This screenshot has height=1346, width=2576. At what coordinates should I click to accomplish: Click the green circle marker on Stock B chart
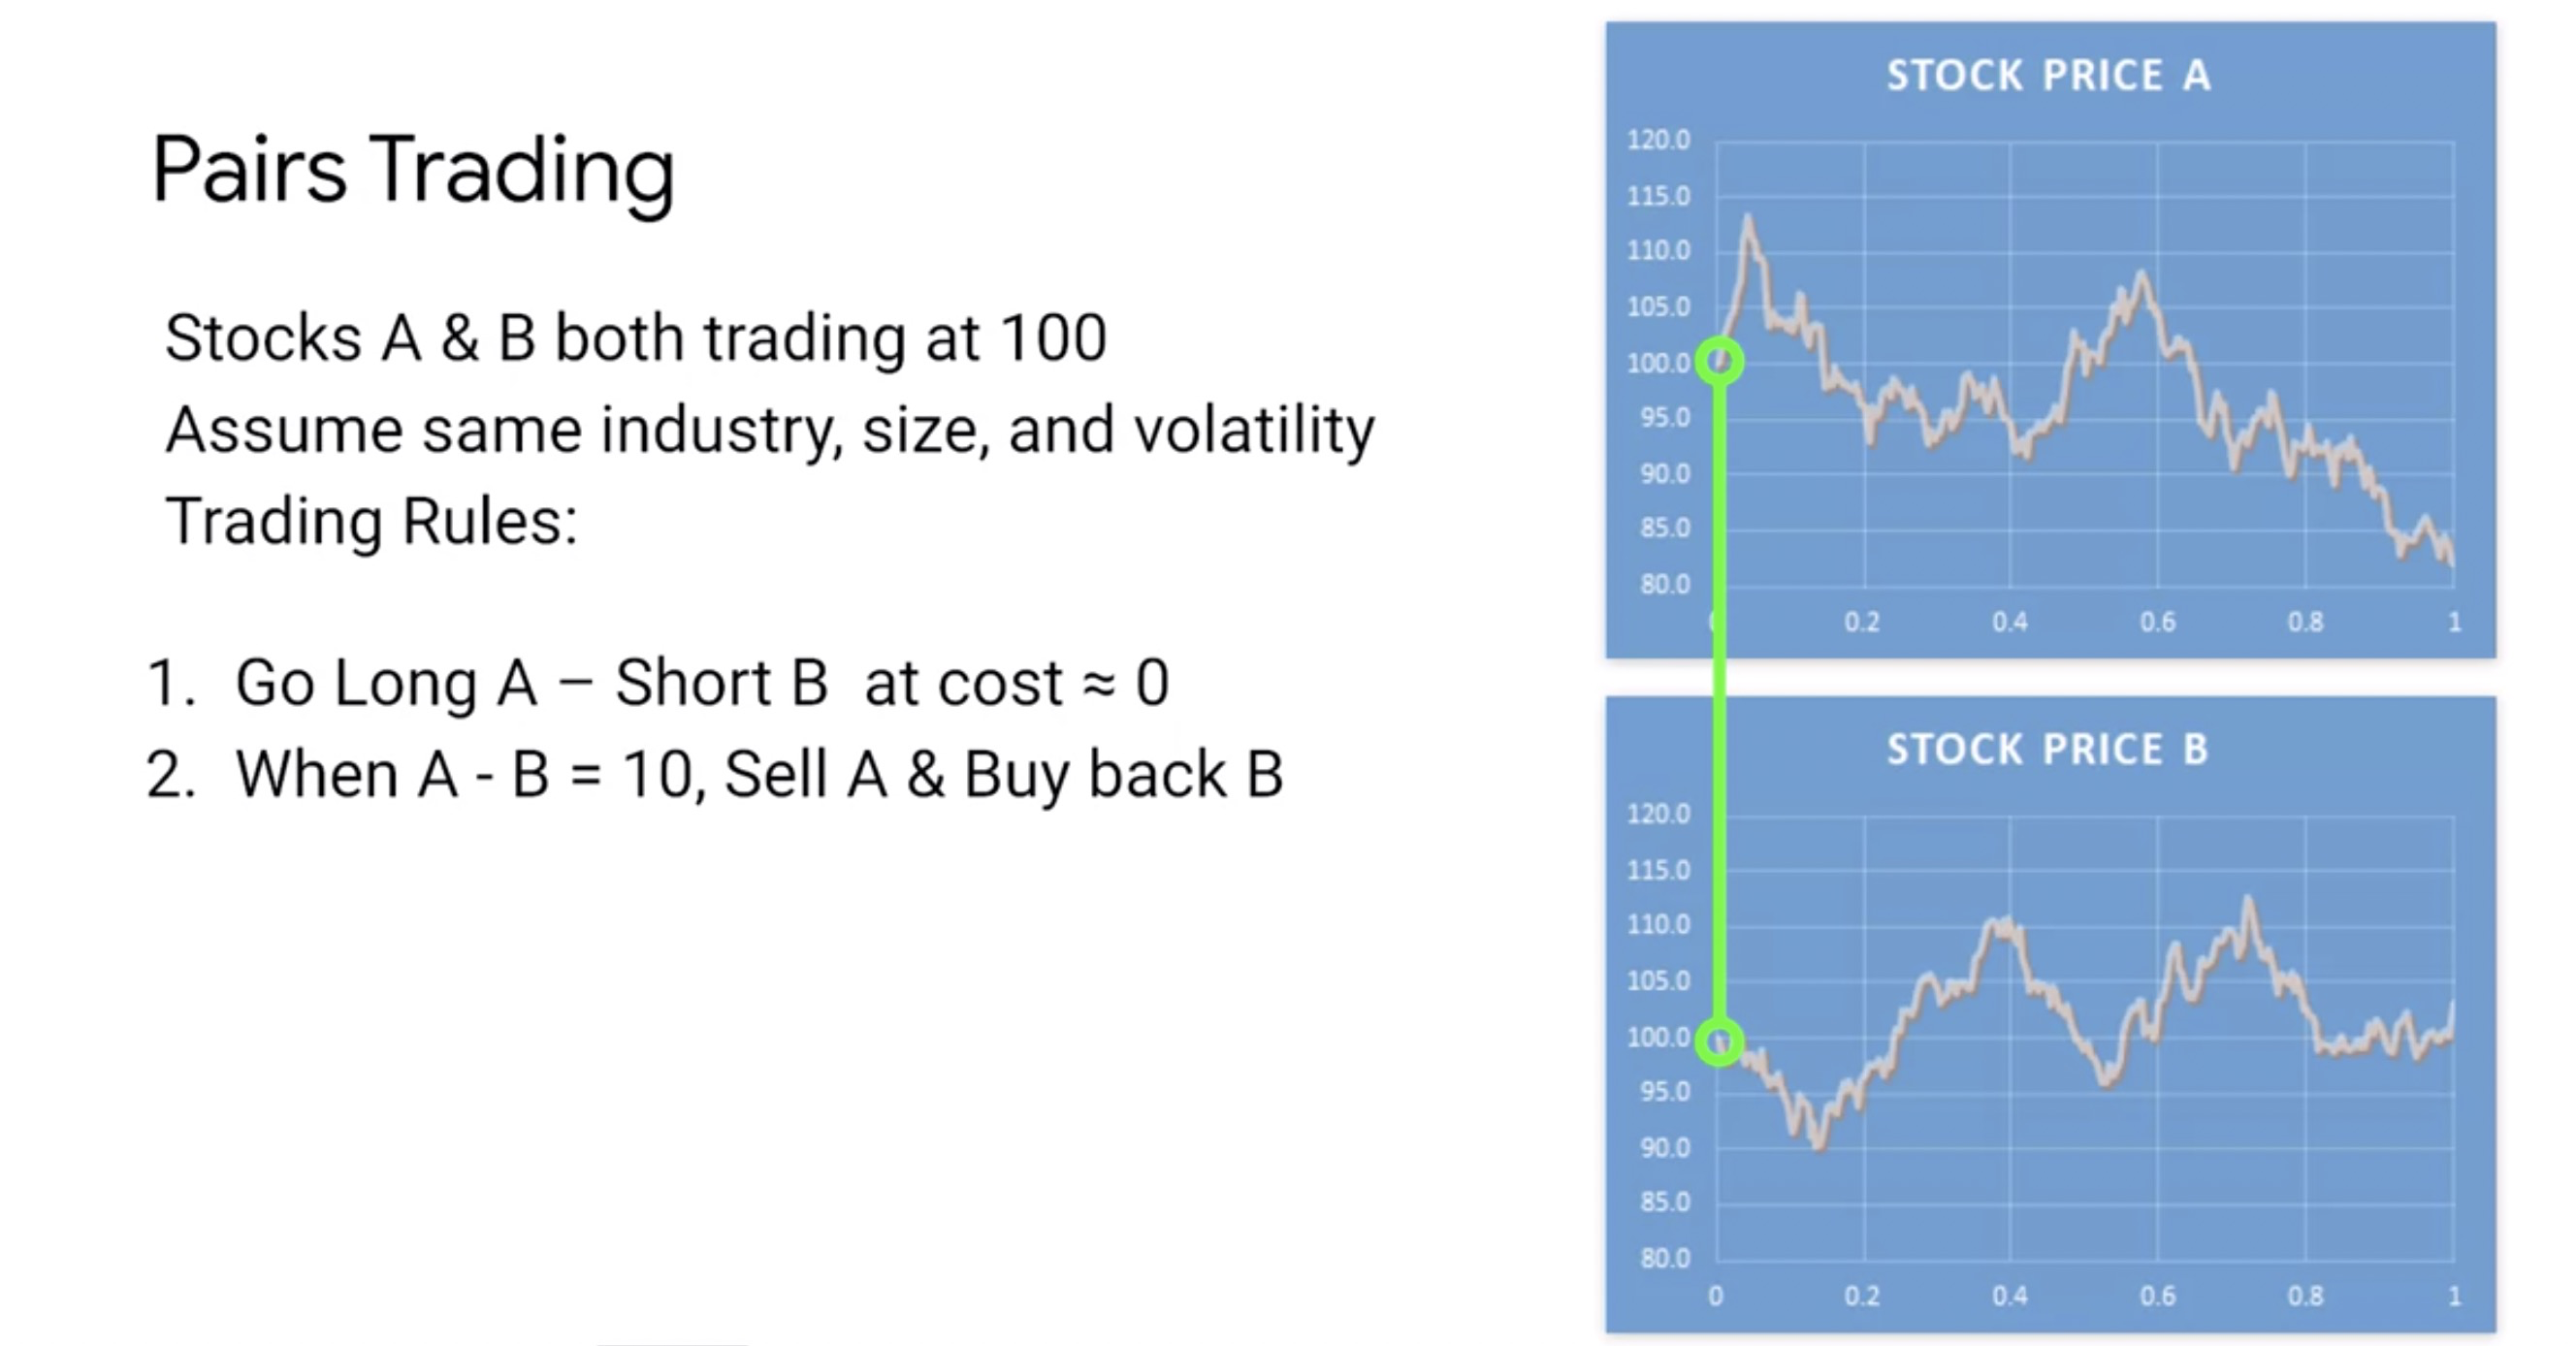tap(1719, 1041)
